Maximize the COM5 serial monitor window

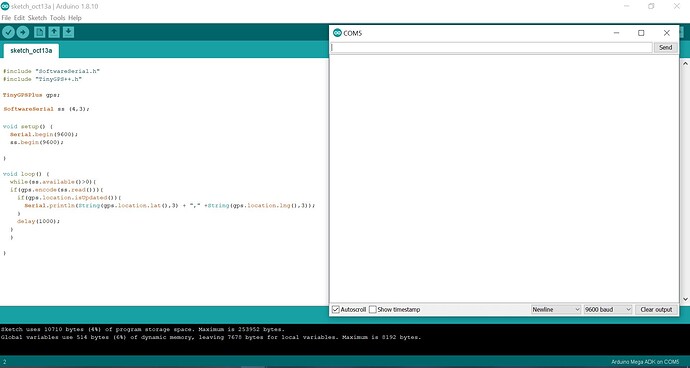point(641,33)
